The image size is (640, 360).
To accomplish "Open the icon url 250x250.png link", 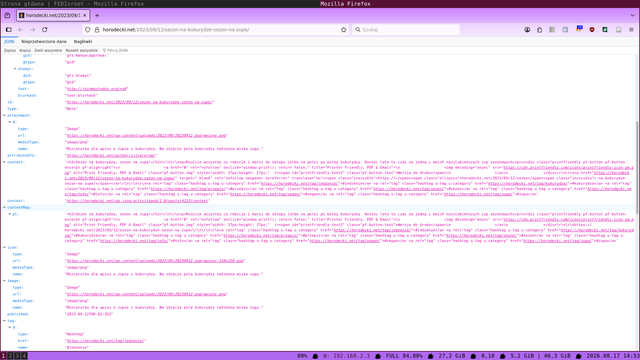I will coord(155,261).
